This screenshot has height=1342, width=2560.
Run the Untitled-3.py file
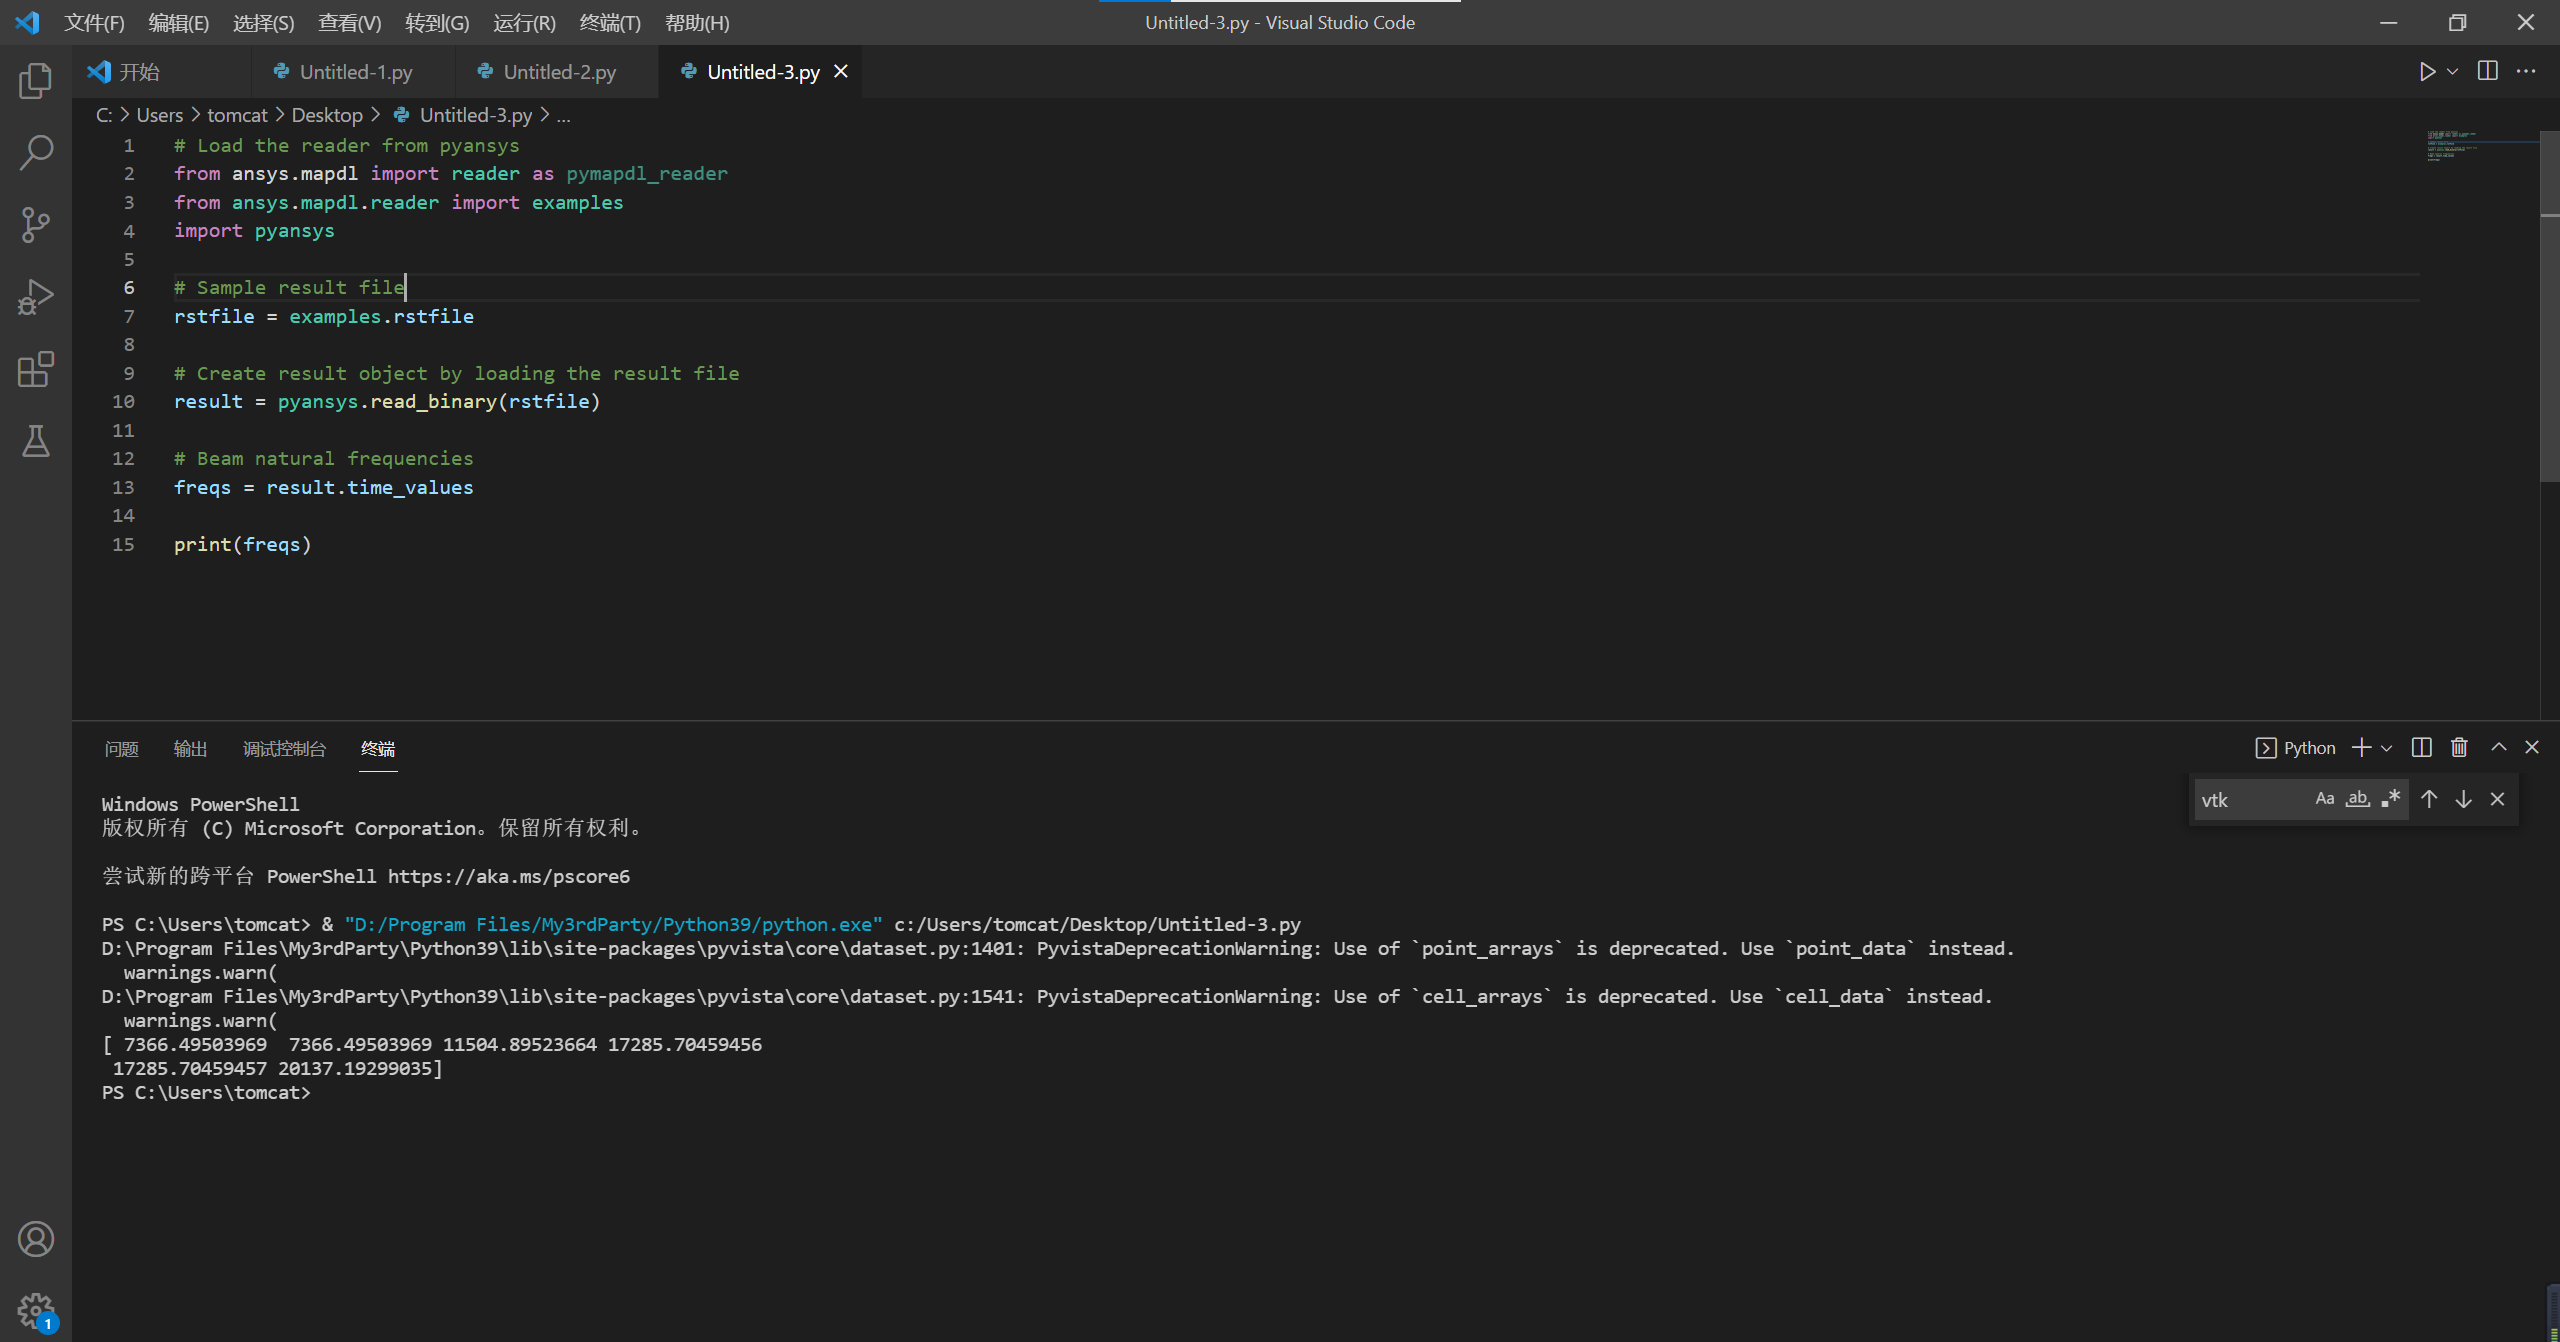(x=2427, y=71)
